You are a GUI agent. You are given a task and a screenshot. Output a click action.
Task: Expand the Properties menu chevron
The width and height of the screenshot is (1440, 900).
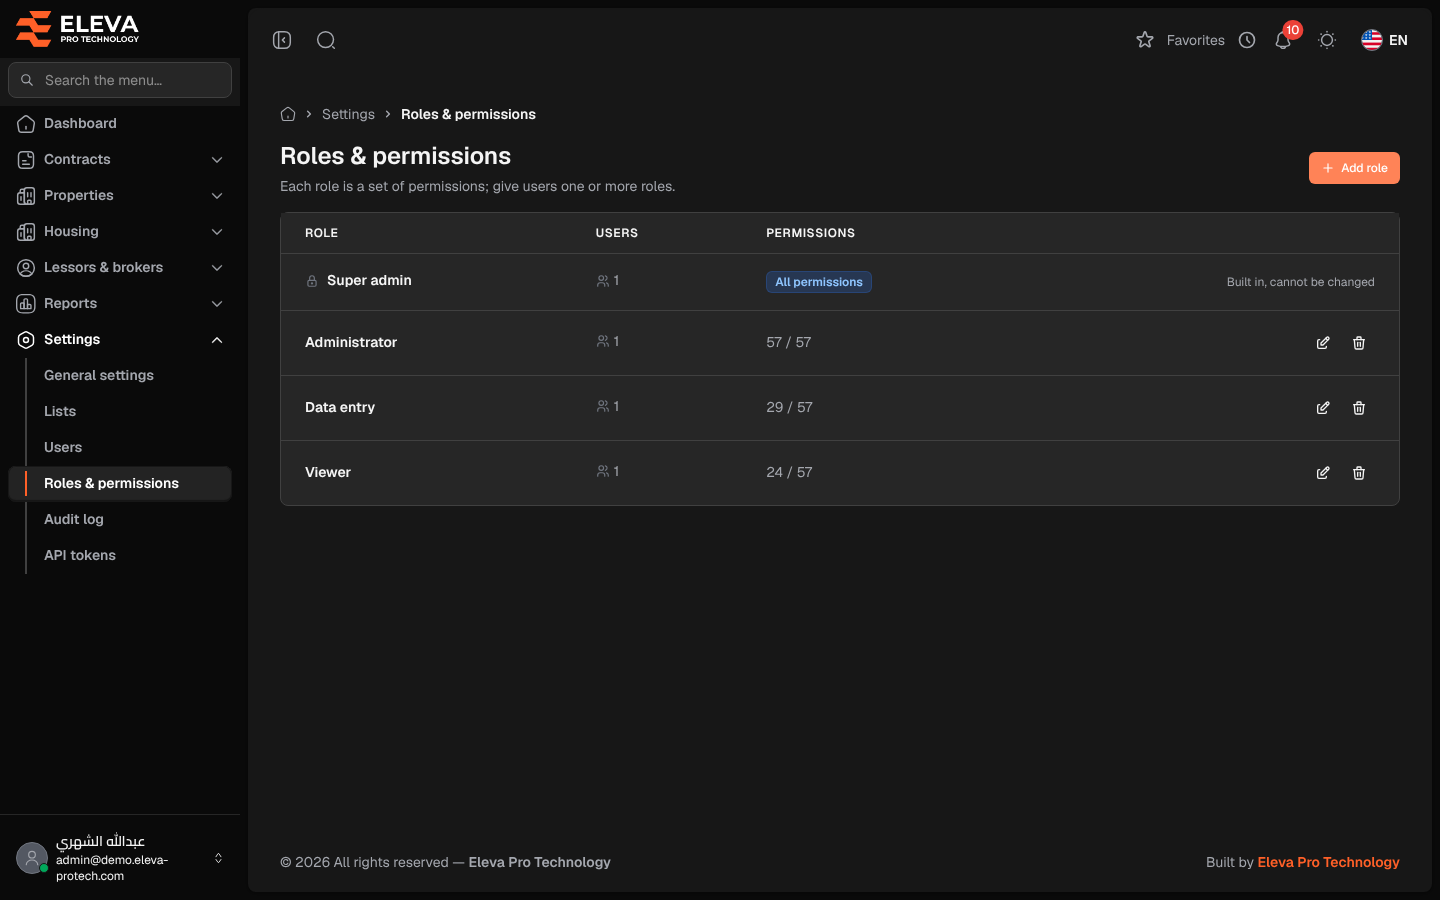[217, 196]
